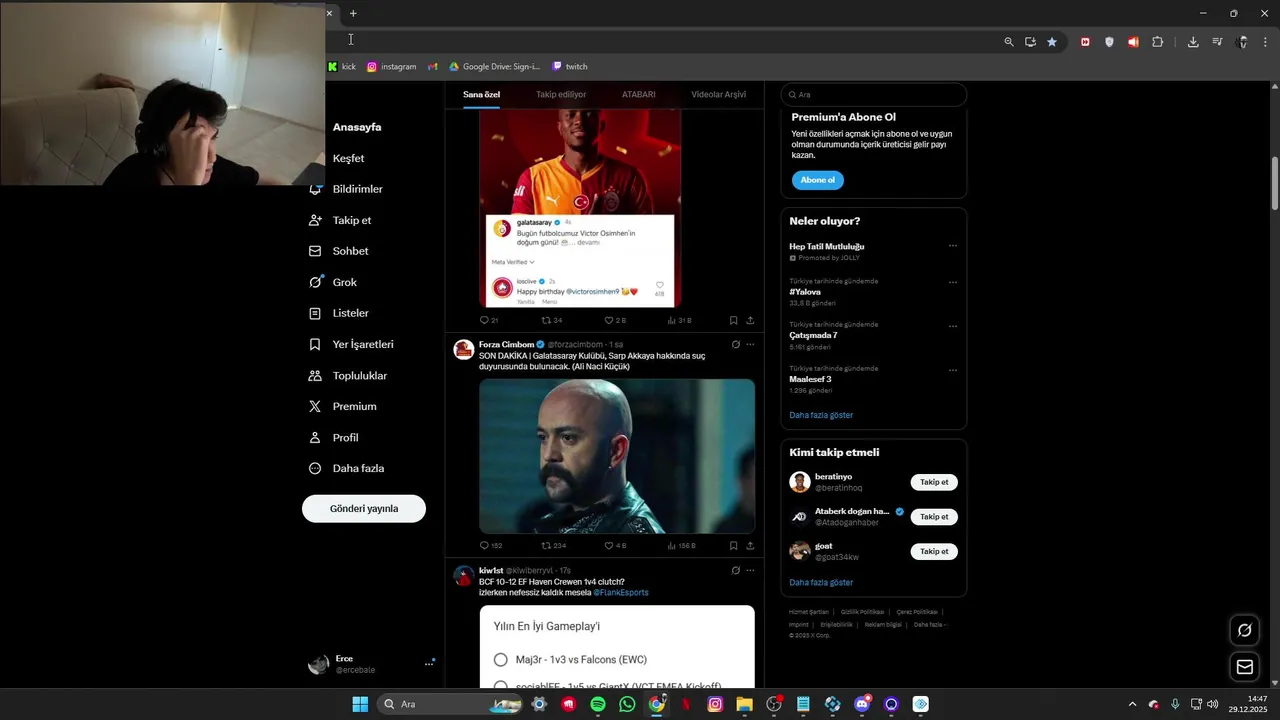
Task: Open the Premium sidebar entry
Action: tap(343, 406)
